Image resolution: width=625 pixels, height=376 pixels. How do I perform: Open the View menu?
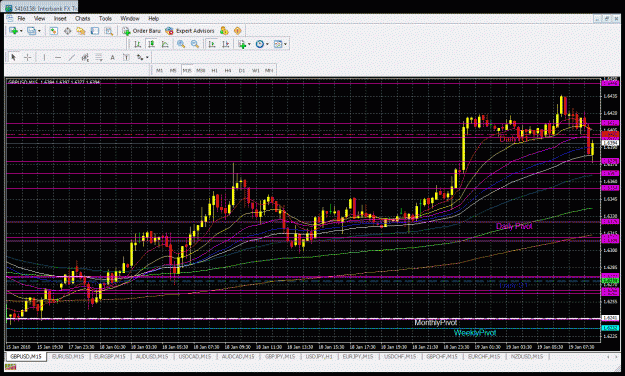(39, 18)
